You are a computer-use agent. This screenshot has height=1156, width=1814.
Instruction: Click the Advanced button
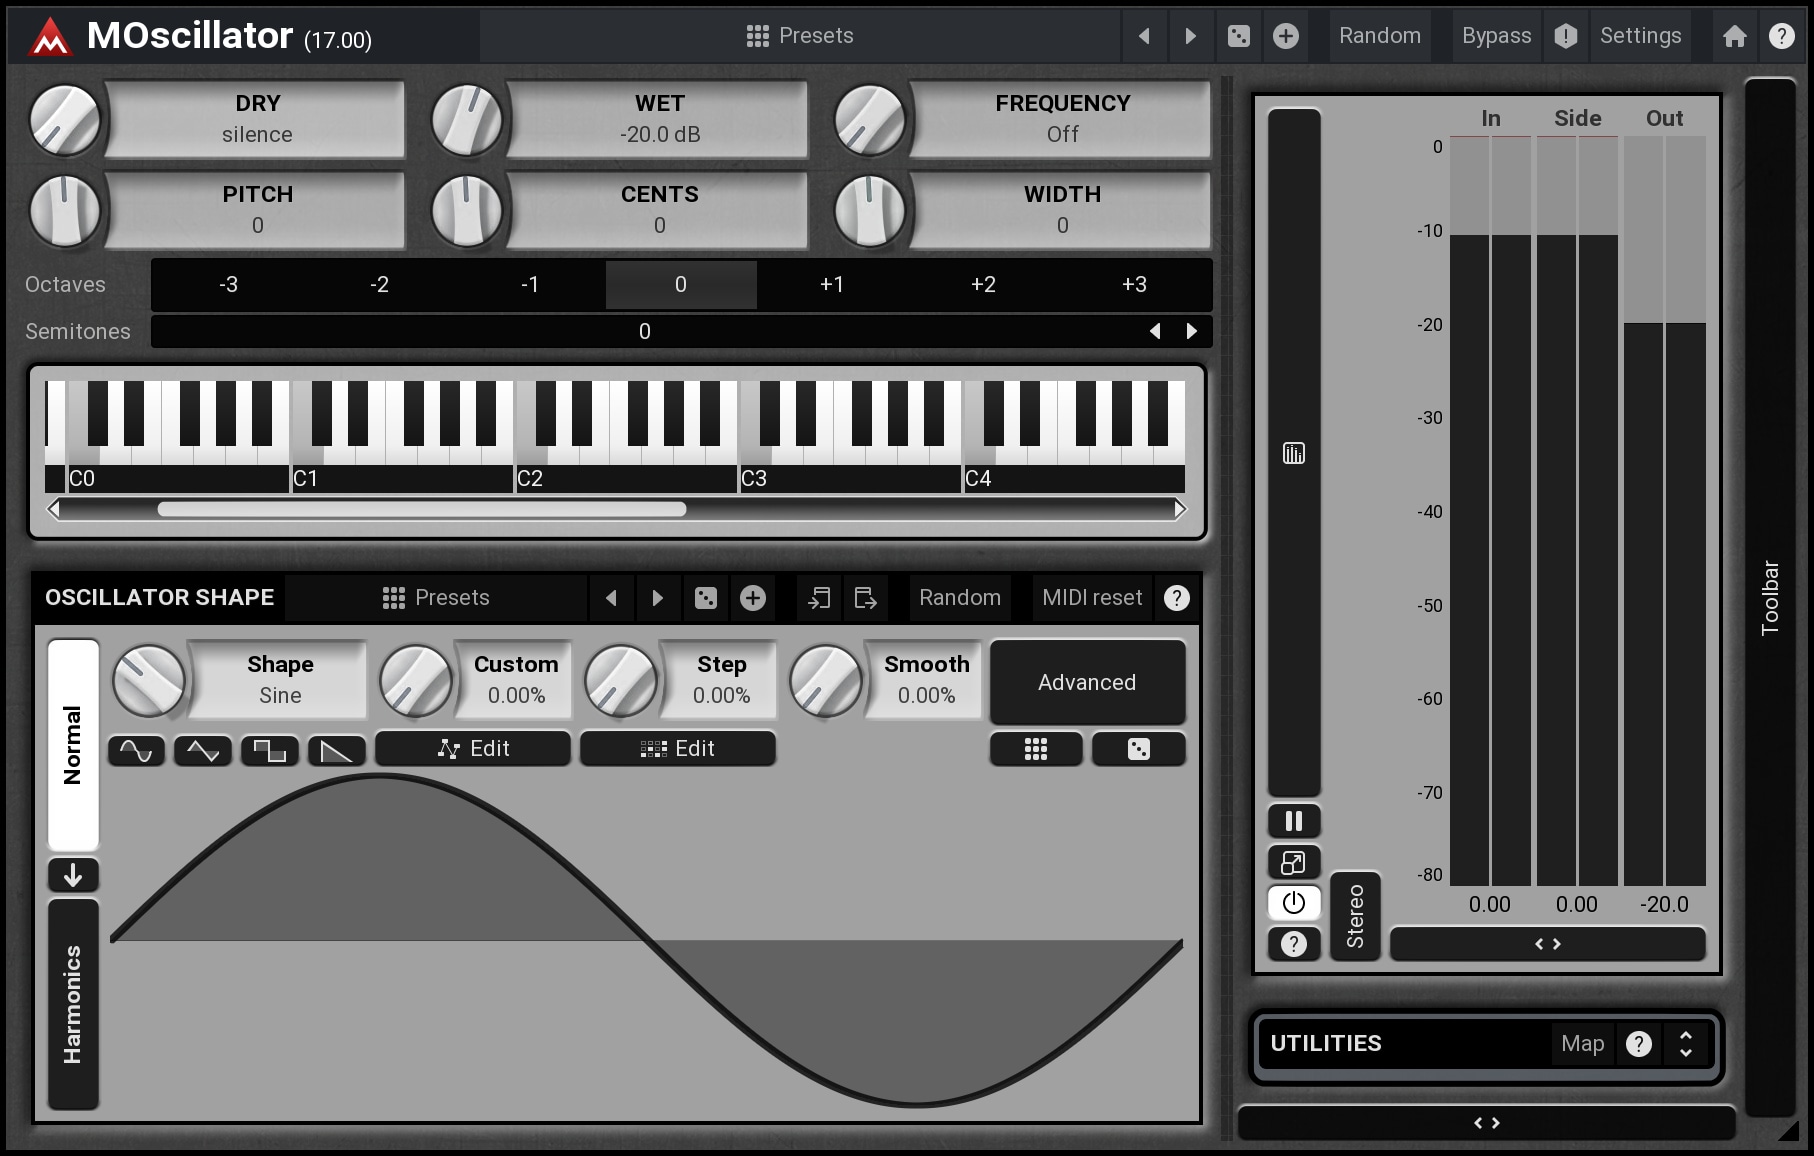pos(1087,683)
